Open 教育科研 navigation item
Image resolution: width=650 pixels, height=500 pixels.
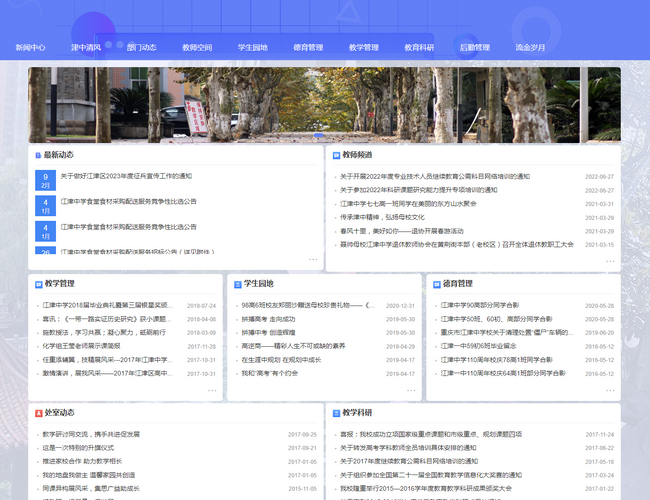419,48
